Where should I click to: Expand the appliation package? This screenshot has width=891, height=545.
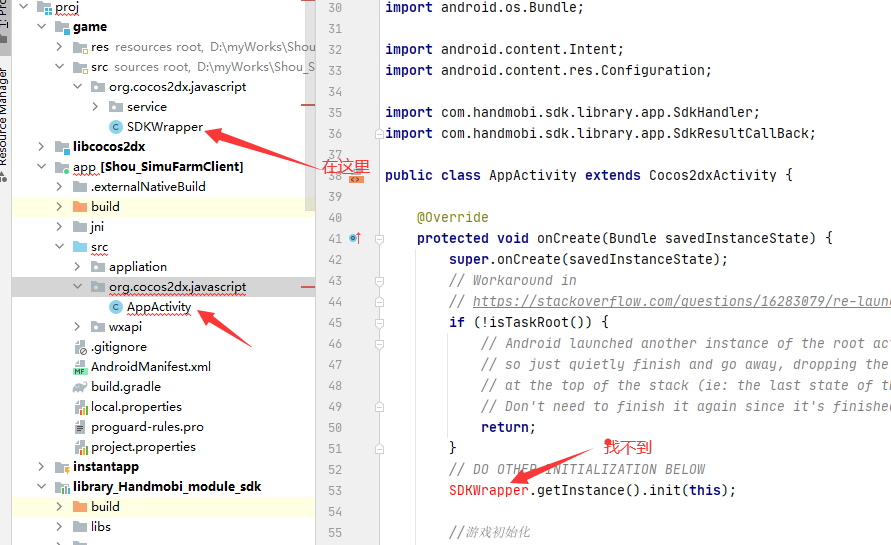(78, 267)
